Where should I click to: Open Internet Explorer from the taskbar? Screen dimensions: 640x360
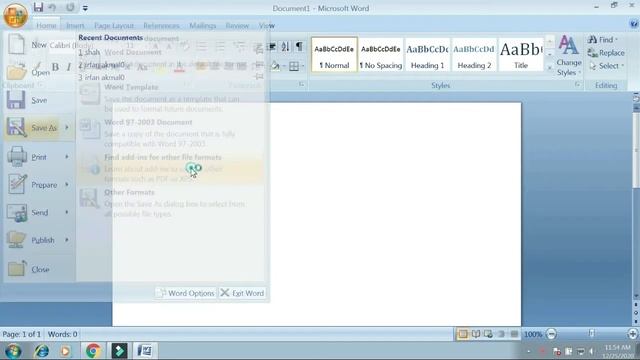(x=42, y=351)
